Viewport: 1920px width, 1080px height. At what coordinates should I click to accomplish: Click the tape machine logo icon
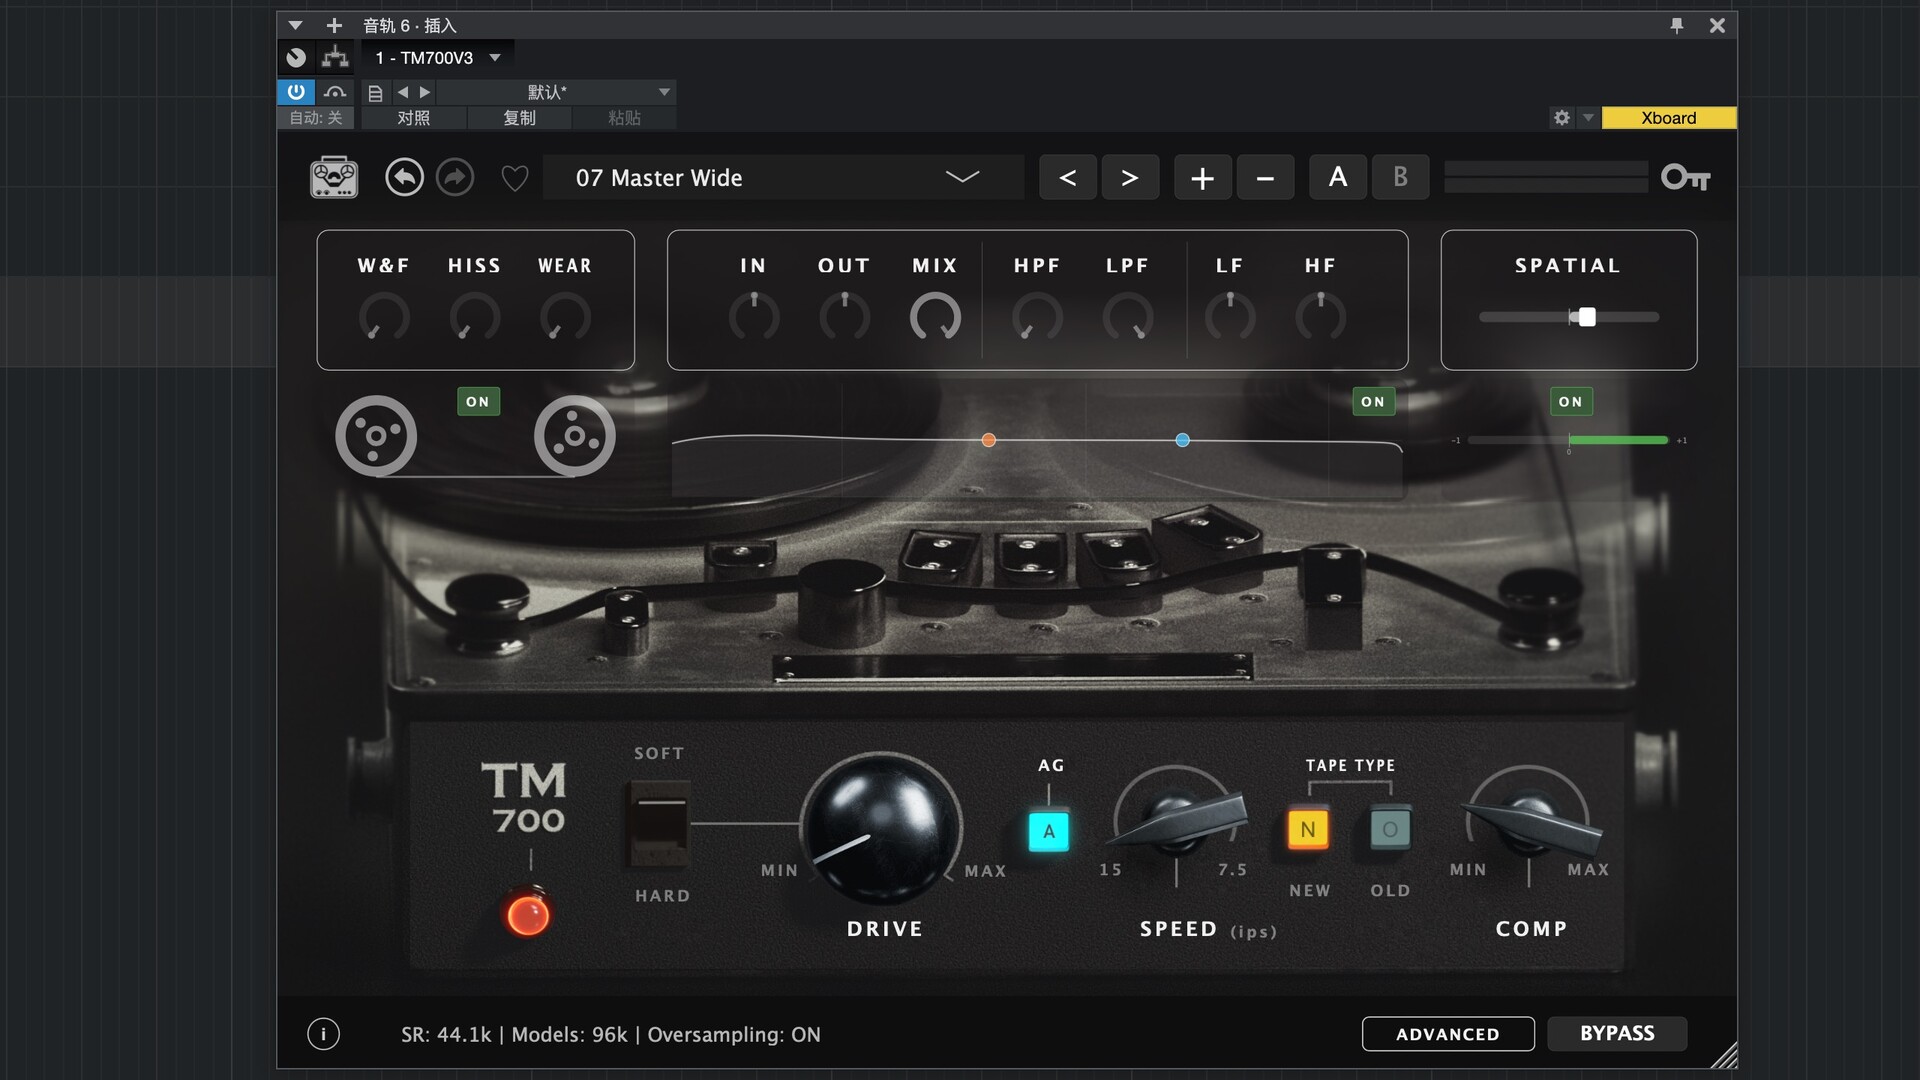[334, 177]
